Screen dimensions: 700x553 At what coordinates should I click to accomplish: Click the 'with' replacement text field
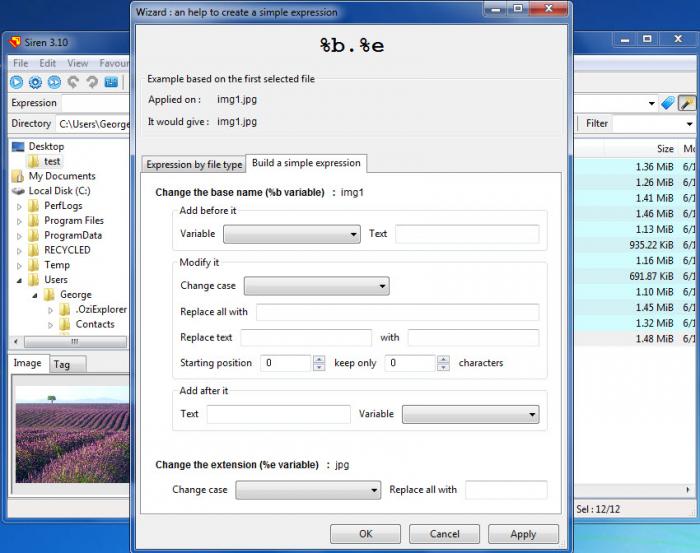[x=473, y=338]
